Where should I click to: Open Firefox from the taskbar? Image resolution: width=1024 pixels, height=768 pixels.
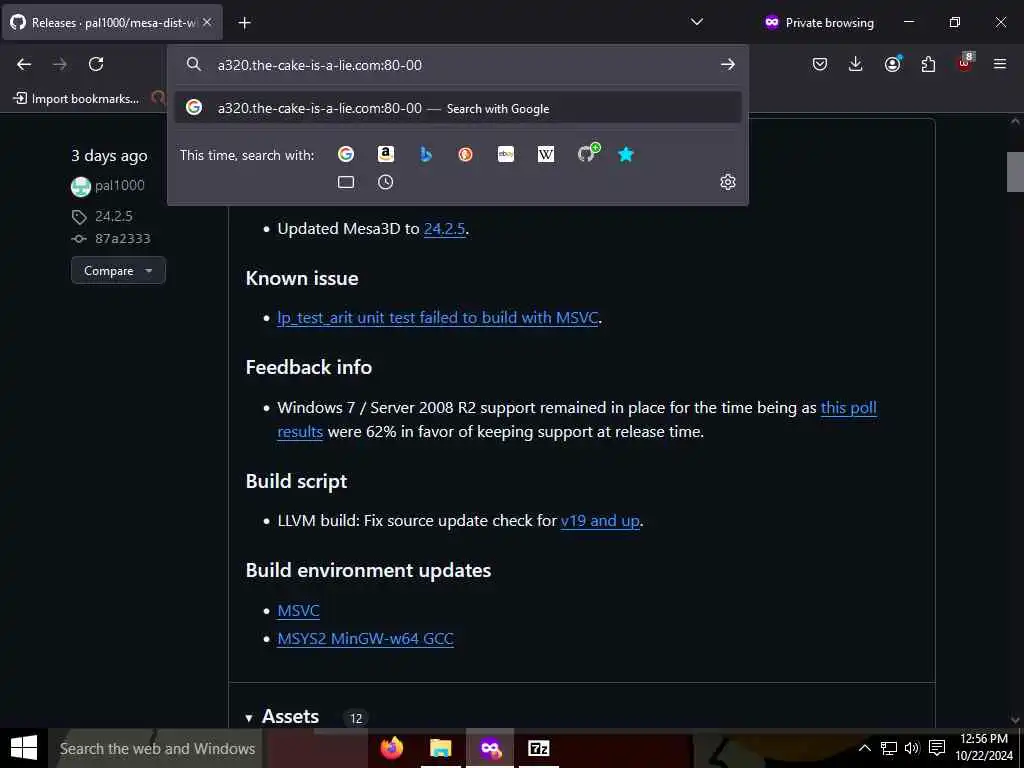tap(392, 748)
